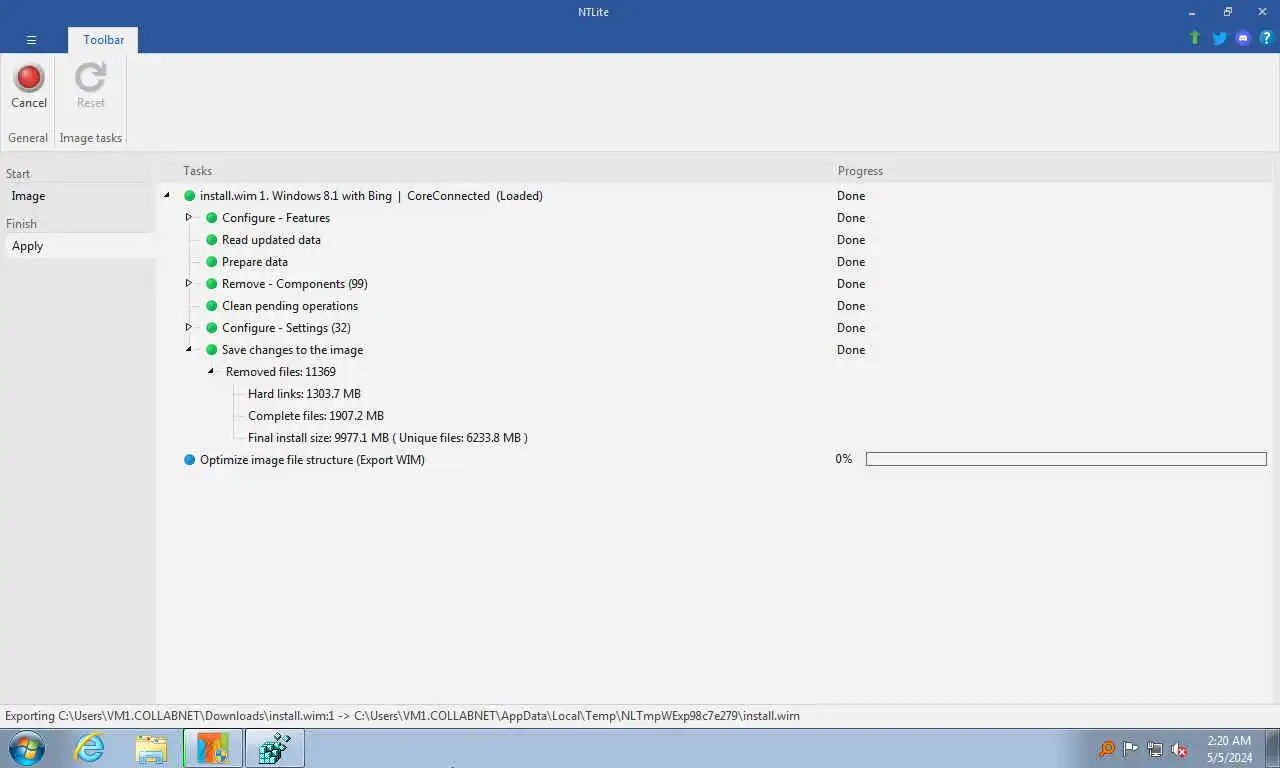
Task: Click green dot beside Configure - Features
Action: pos(212,218)
